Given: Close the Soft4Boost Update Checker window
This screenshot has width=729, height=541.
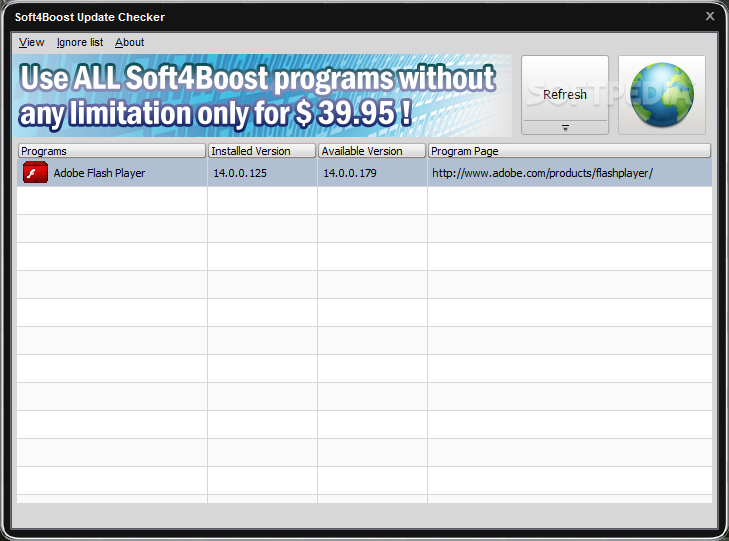Looking at the screenshot, I should click(x=710, y=16).
